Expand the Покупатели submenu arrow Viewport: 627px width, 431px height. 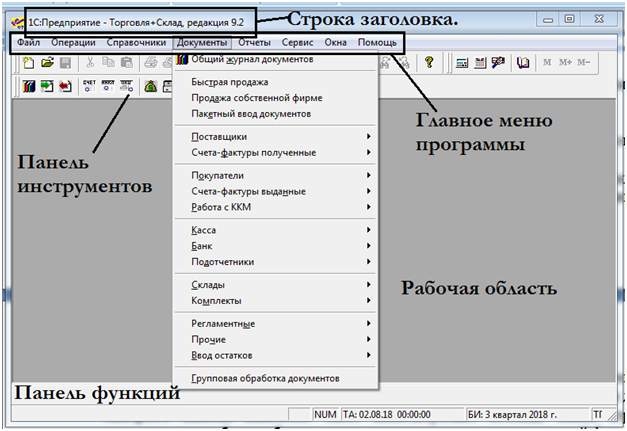(368, 176)
